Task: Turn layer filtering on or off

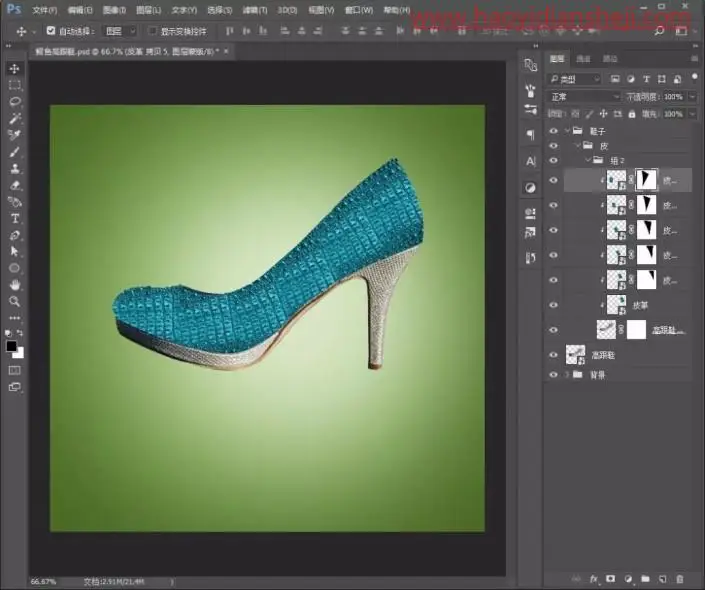Action: coord(695,77)
